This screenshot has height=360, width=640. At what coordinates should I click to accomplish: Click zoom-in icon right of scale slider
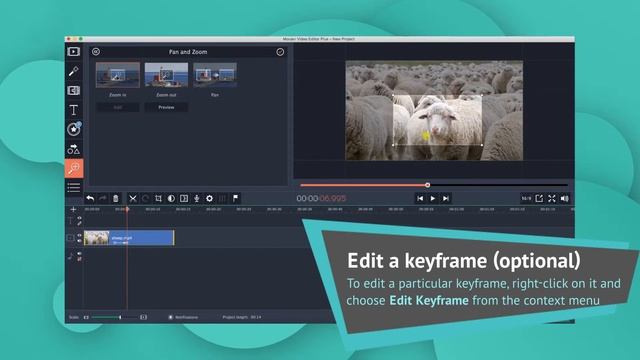coord(143,317)
